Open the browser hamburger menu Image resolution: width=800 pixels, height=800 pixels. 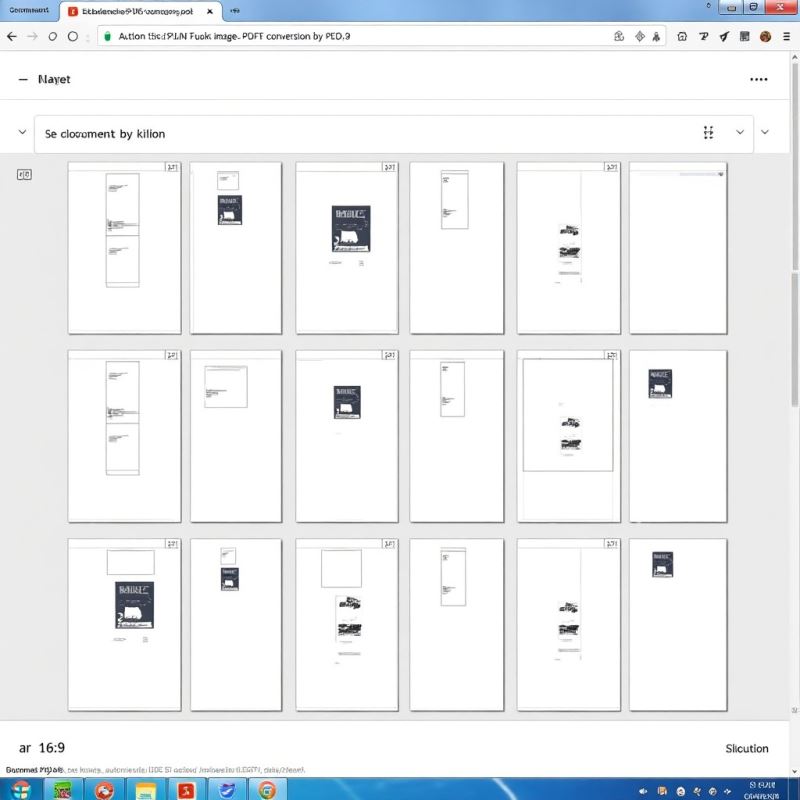pos(787,36)
